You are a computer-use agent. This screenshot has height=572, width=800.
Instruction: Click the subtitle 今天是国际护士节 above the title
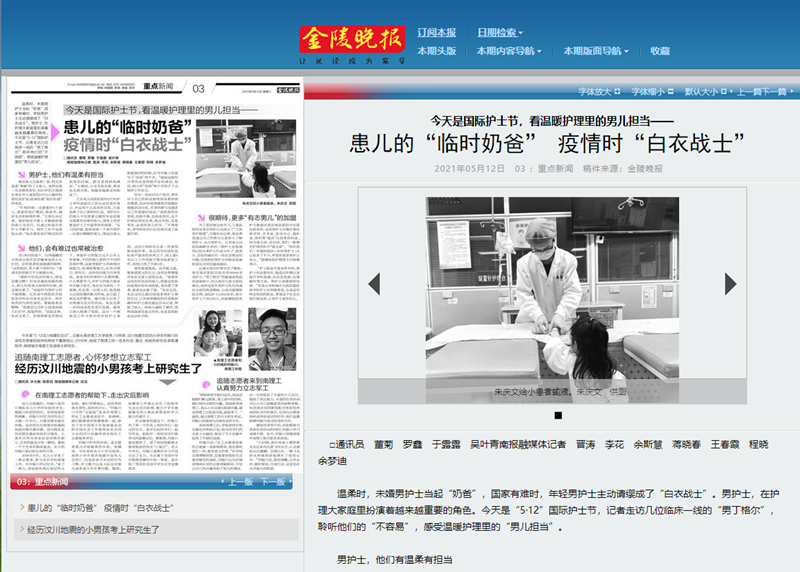tap(552, 121)
